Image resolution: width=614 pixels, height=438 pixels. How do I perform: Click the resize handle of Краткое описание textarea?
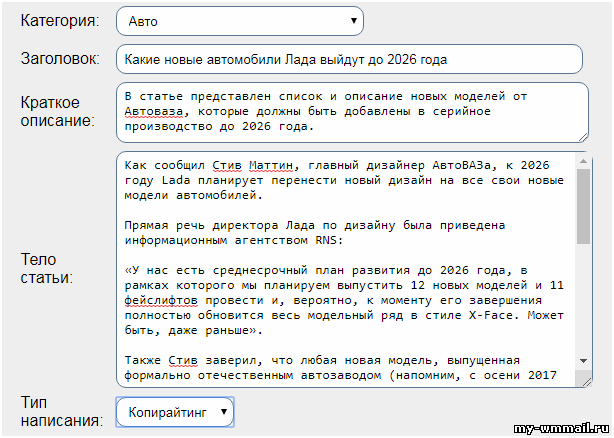[583, 137]
